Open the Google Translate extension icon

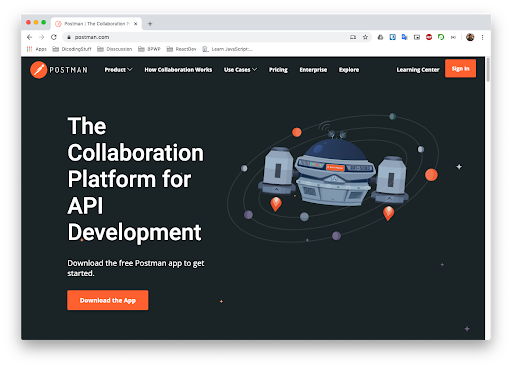(x=405, y=37)
